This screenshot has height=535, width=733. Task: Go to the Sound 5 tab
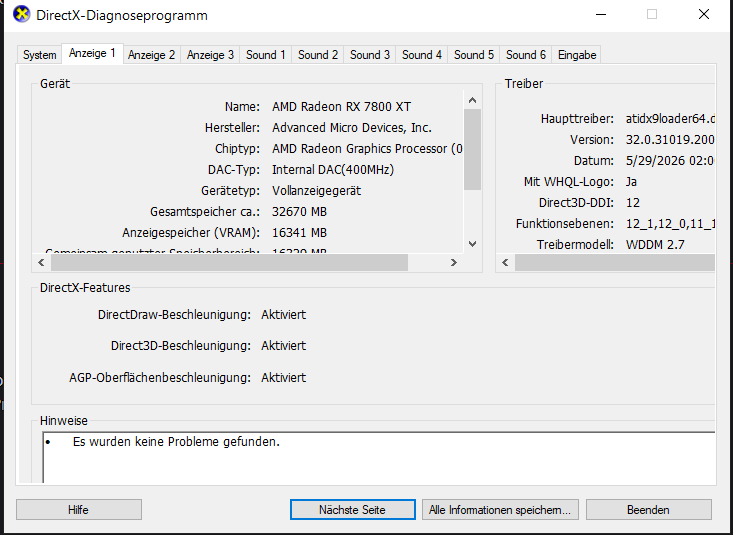click(x=474, y=55)
